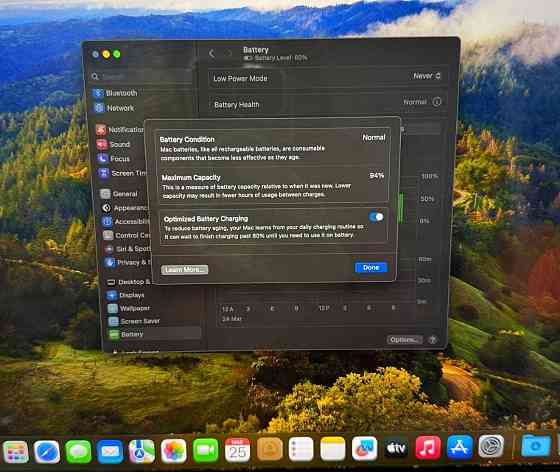Open Reminders from the Dock
The height and width of the screenshot is (472, 560).
pyautogui.click(x=301, y=449)
